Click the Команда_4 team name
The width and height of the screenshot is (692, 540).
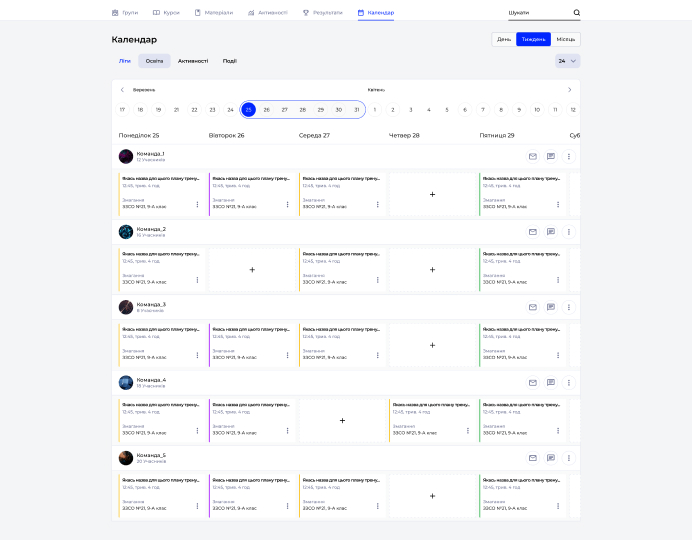(151, 380)
